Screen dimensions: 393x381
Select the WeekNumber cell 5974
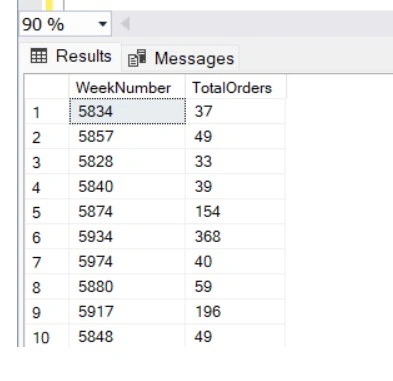click(127, 261)
